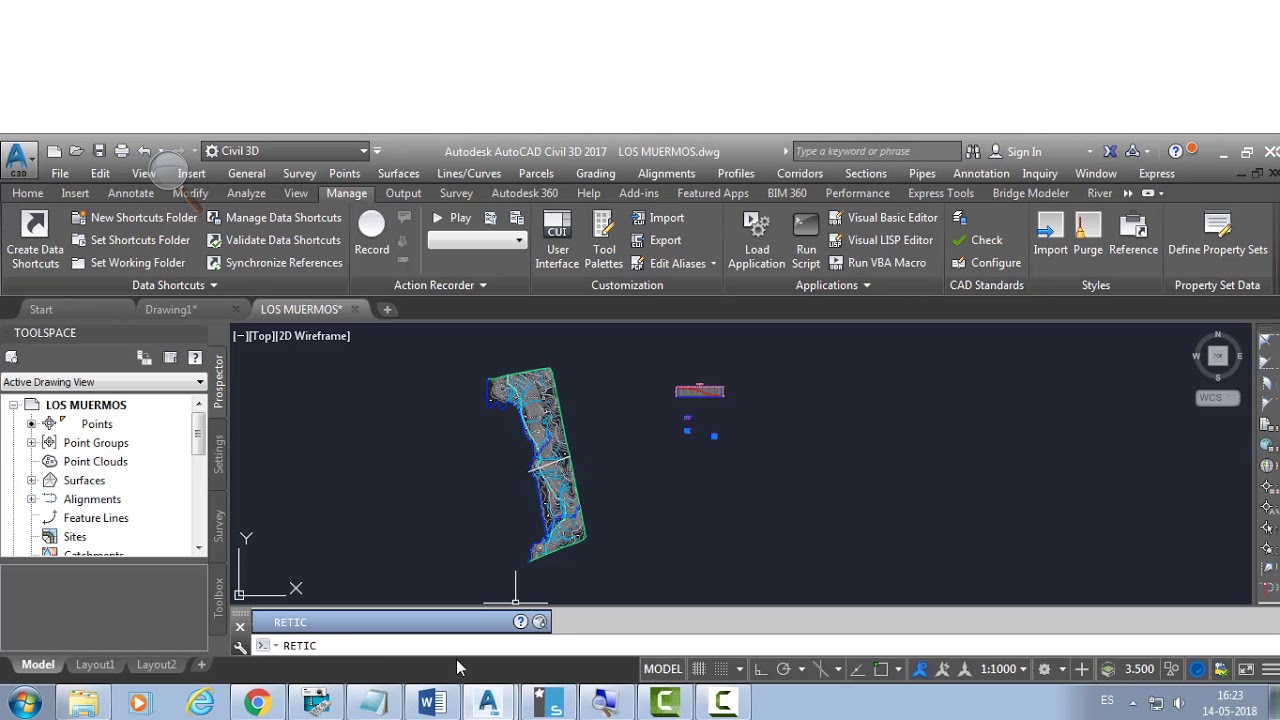Switch to the Annotate ribbon tab

131,193
